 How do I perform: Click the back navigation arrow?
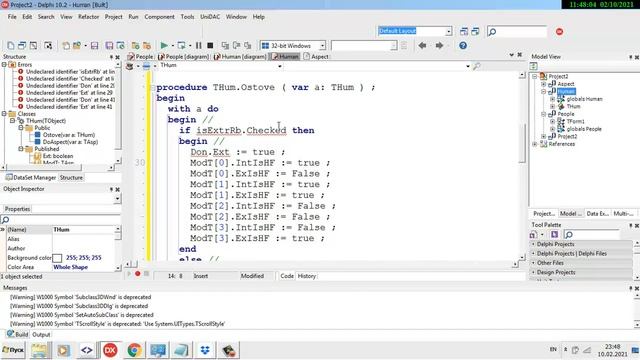422,45
